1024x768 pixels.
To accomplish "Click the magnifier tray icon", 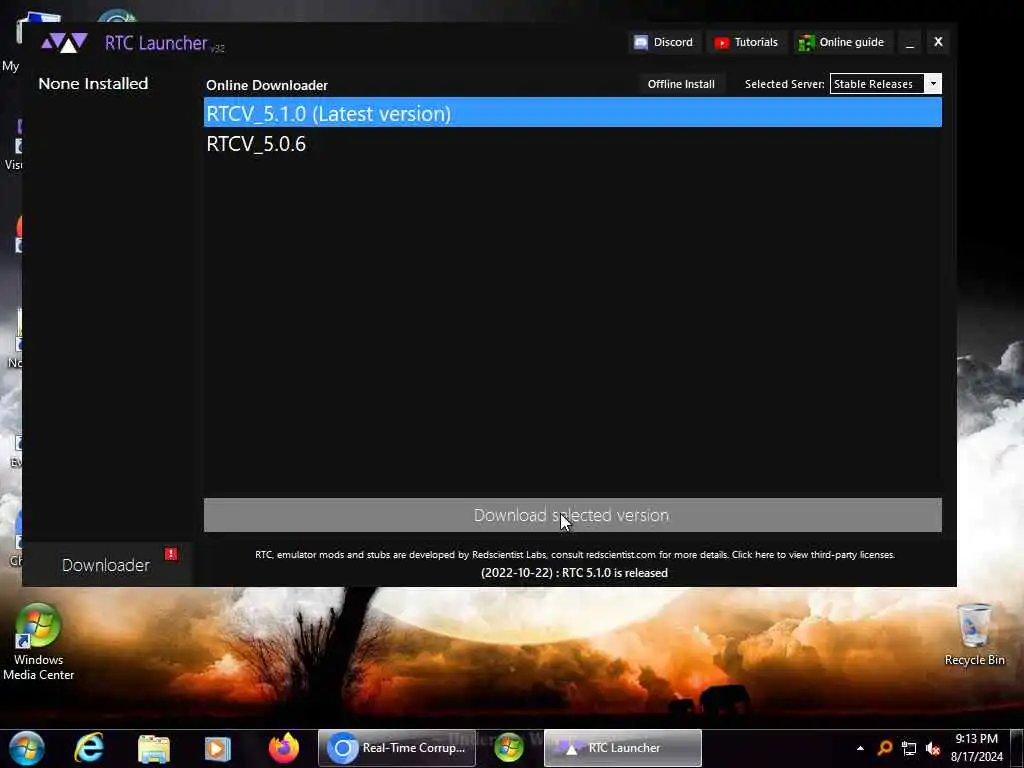I will pyautogui.click(x=885, y=748).
